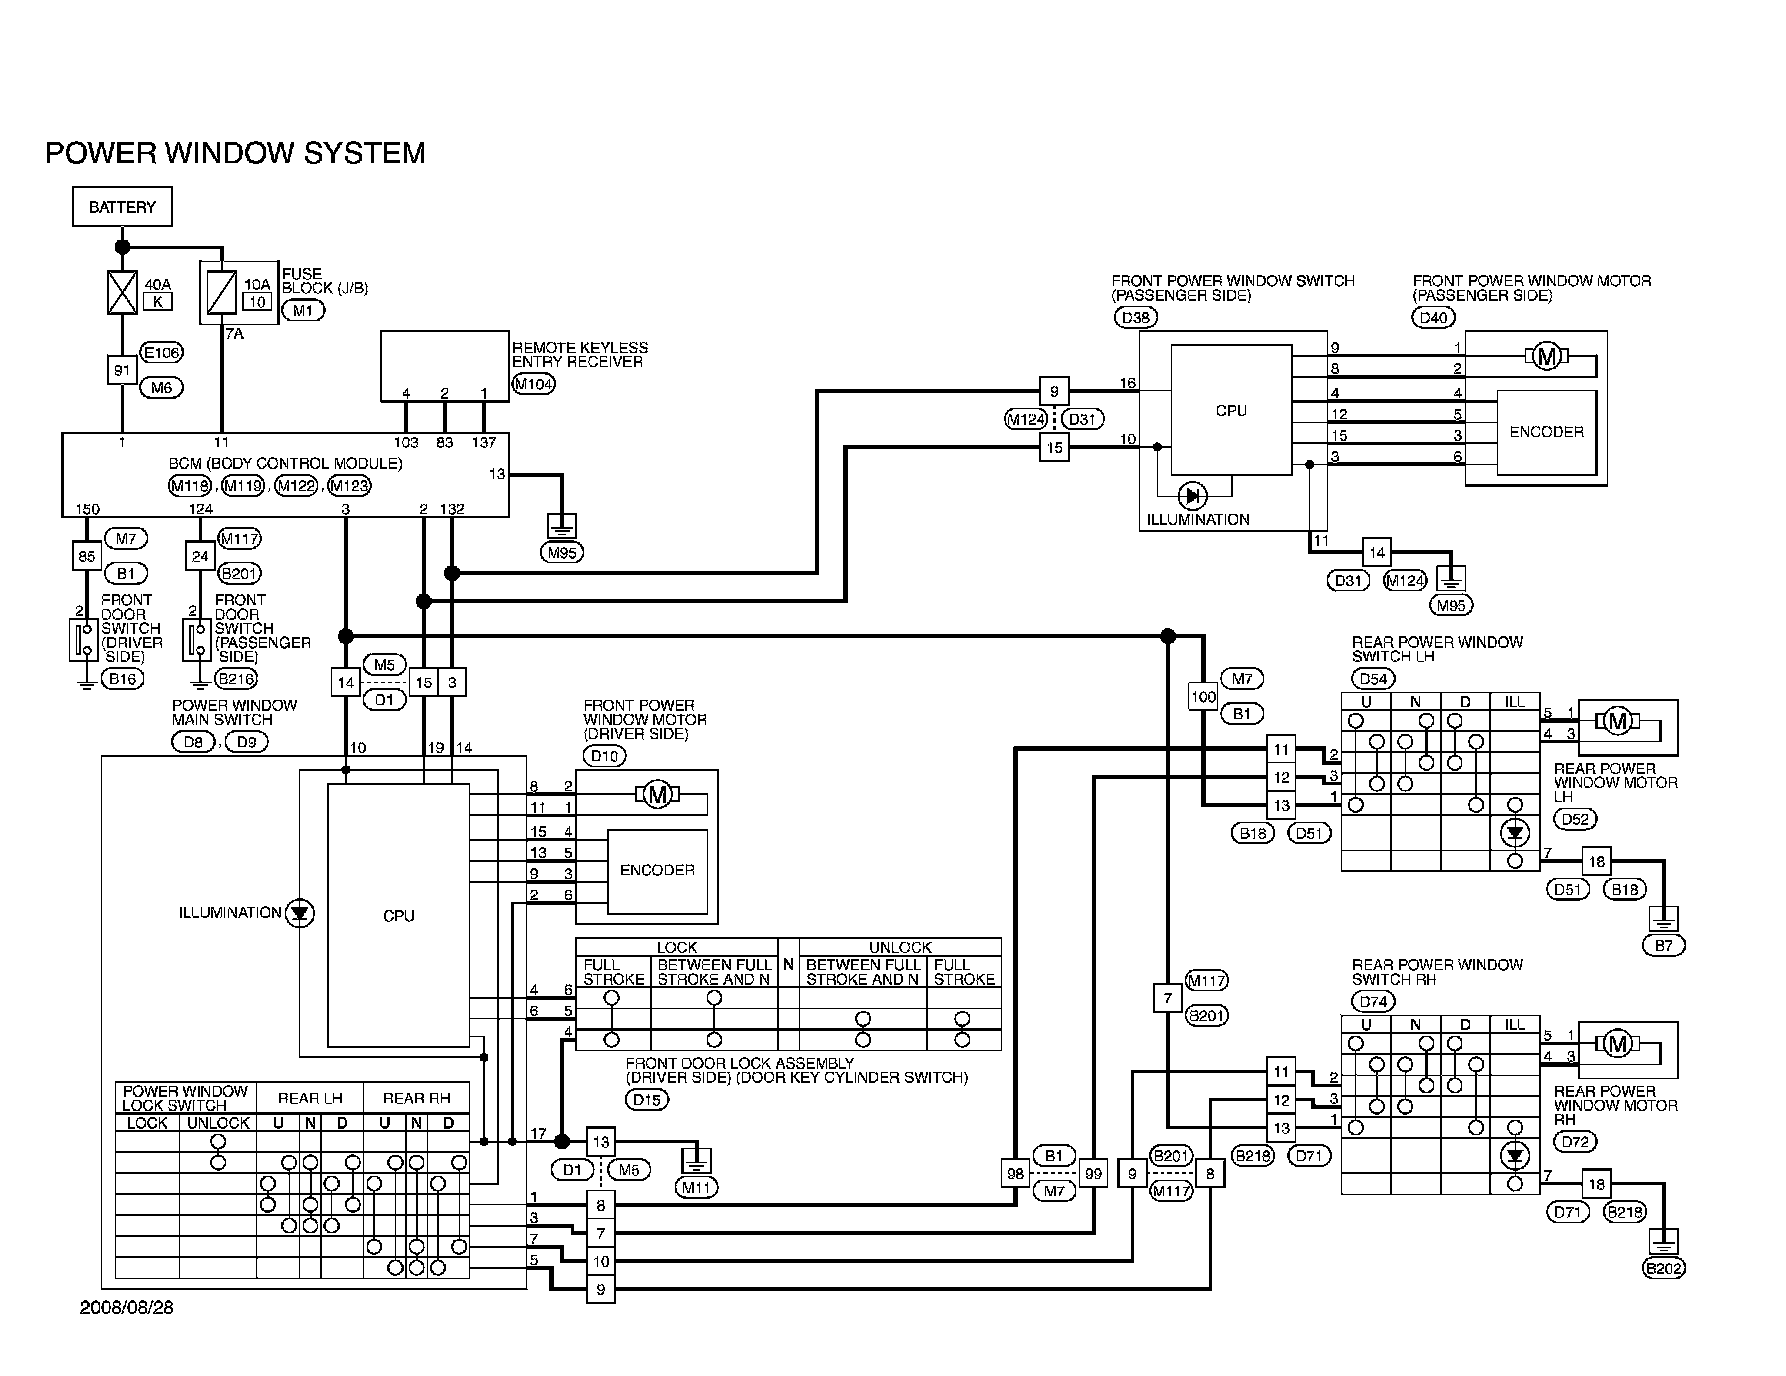Click the 10A fuse symbol in fuse block

[x=222, y=292]
